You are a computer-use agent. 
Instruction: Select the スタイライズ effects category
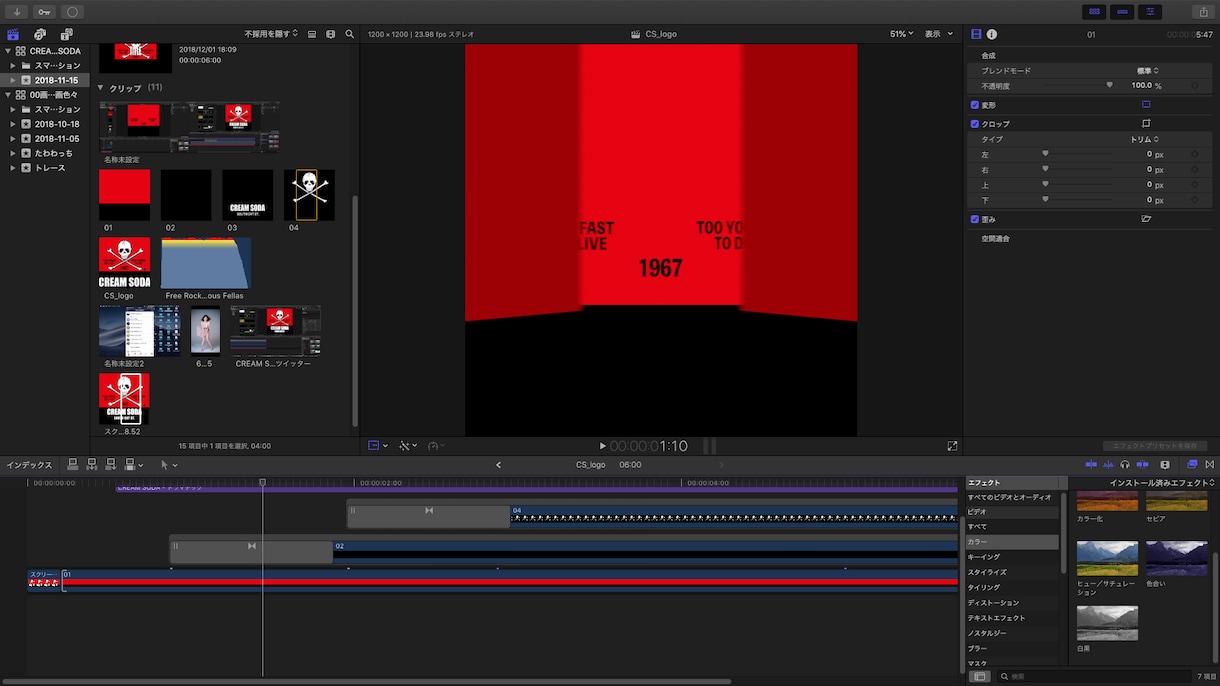pos(1012,572)
